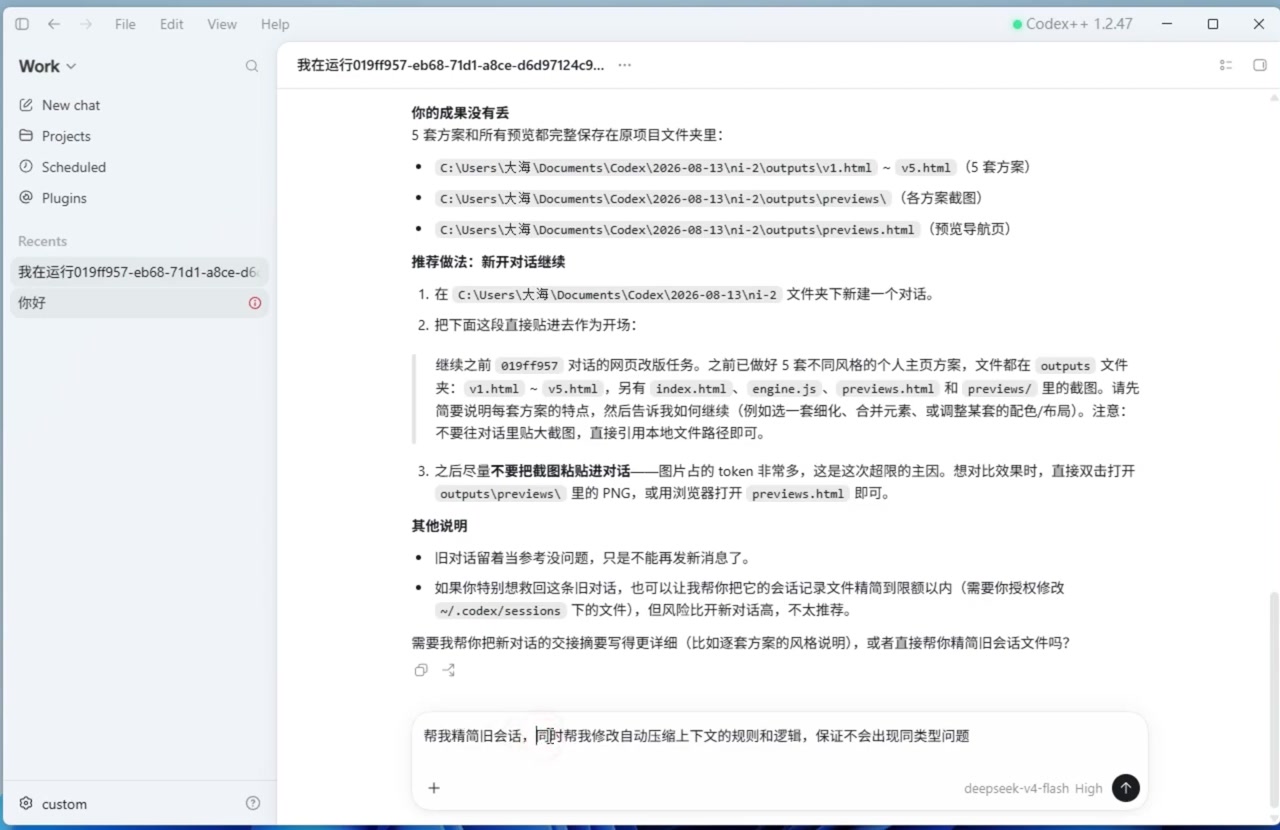This screenshot has height=830, width=1280.
Task: Open the File menu
Action: click(x=125, y=24)
